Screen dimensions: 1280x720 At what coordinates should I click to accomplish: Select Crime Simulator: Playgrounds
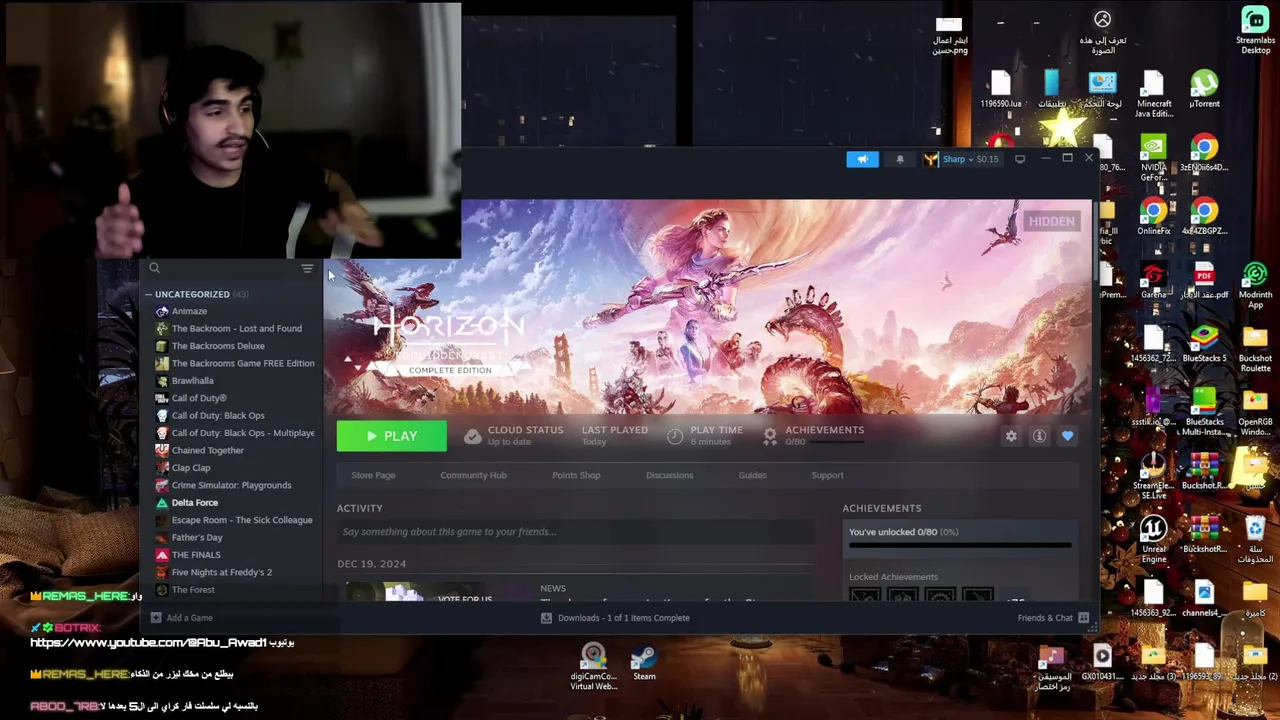[x=231, y=485]
